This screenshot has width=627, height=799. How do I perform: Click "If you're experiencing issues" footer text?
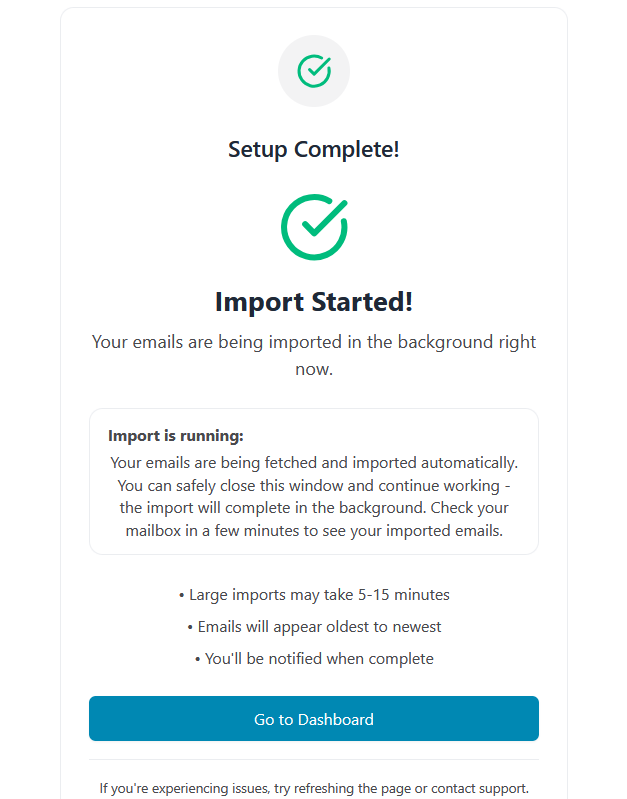pyautogui.click(x=185, y=788)
